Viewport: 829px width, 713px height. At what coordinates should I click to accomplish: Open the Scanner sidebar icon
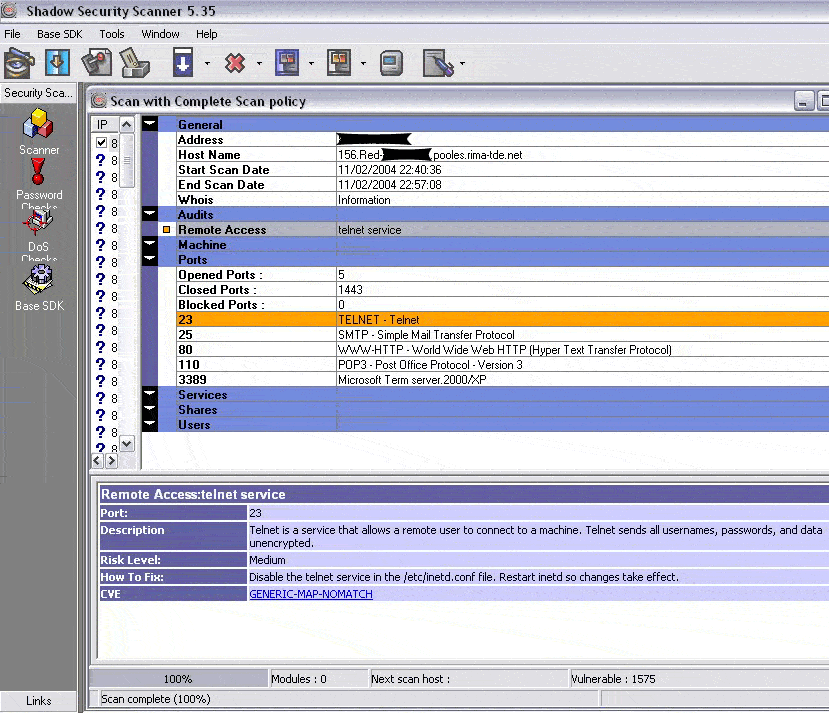(39, 132)
